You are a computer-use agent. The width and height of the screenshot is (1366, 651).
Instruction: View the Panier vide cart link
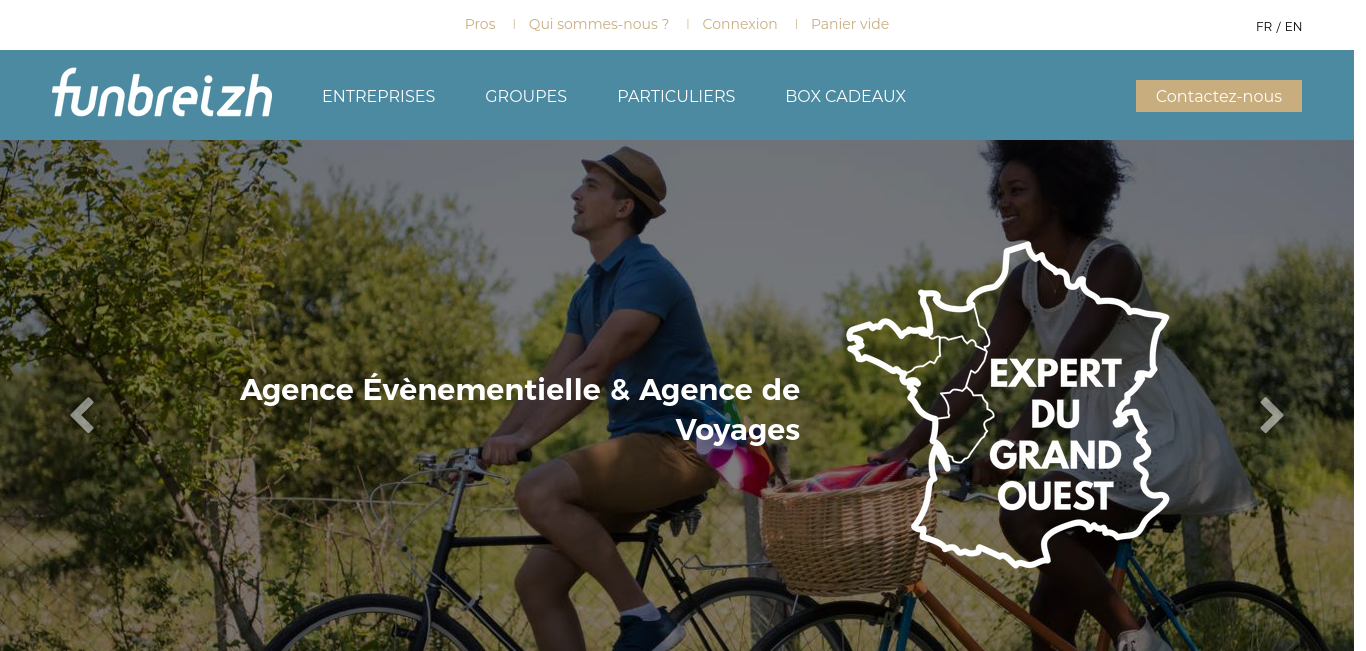point(850,24)
